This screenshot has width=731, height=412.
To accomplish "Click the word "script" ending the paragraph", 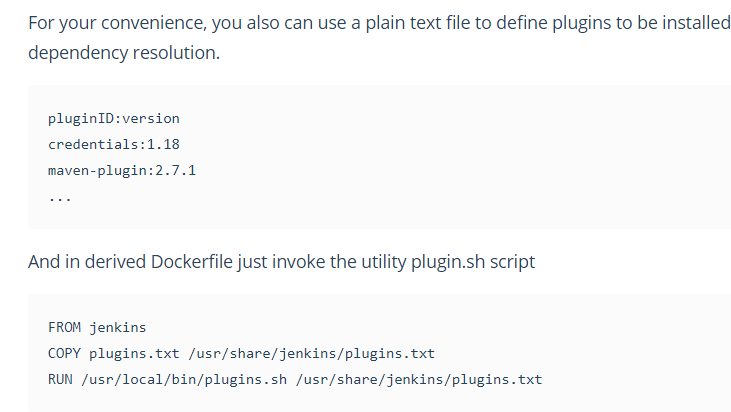I will click(x=511, y=262).
